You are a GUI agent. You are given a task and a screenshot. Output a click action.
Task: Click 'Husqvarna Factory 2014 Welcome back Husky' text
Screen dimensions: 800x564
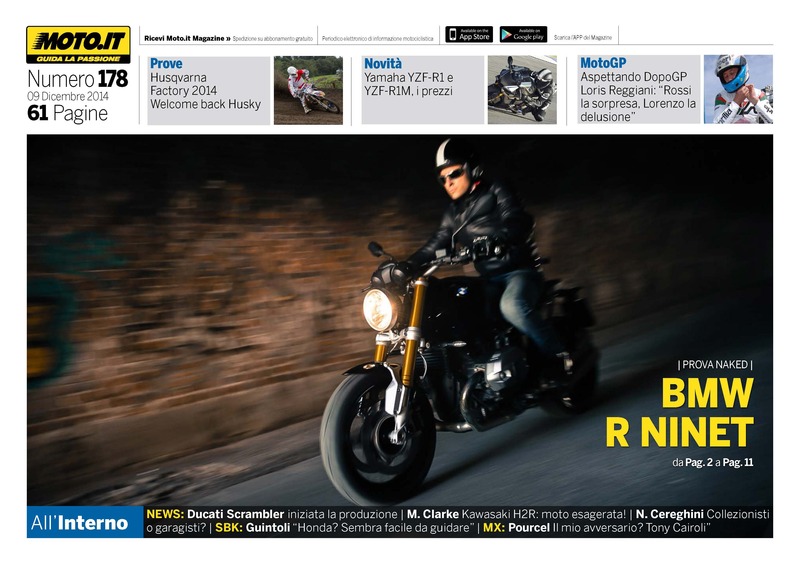click(205, 91)
